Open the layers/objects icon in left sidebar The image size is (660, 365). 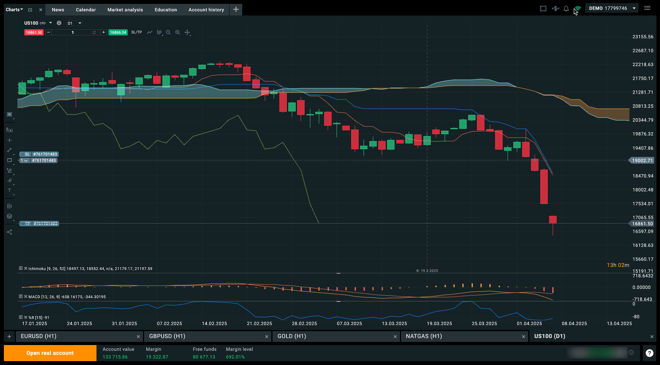tap(9, 216)
